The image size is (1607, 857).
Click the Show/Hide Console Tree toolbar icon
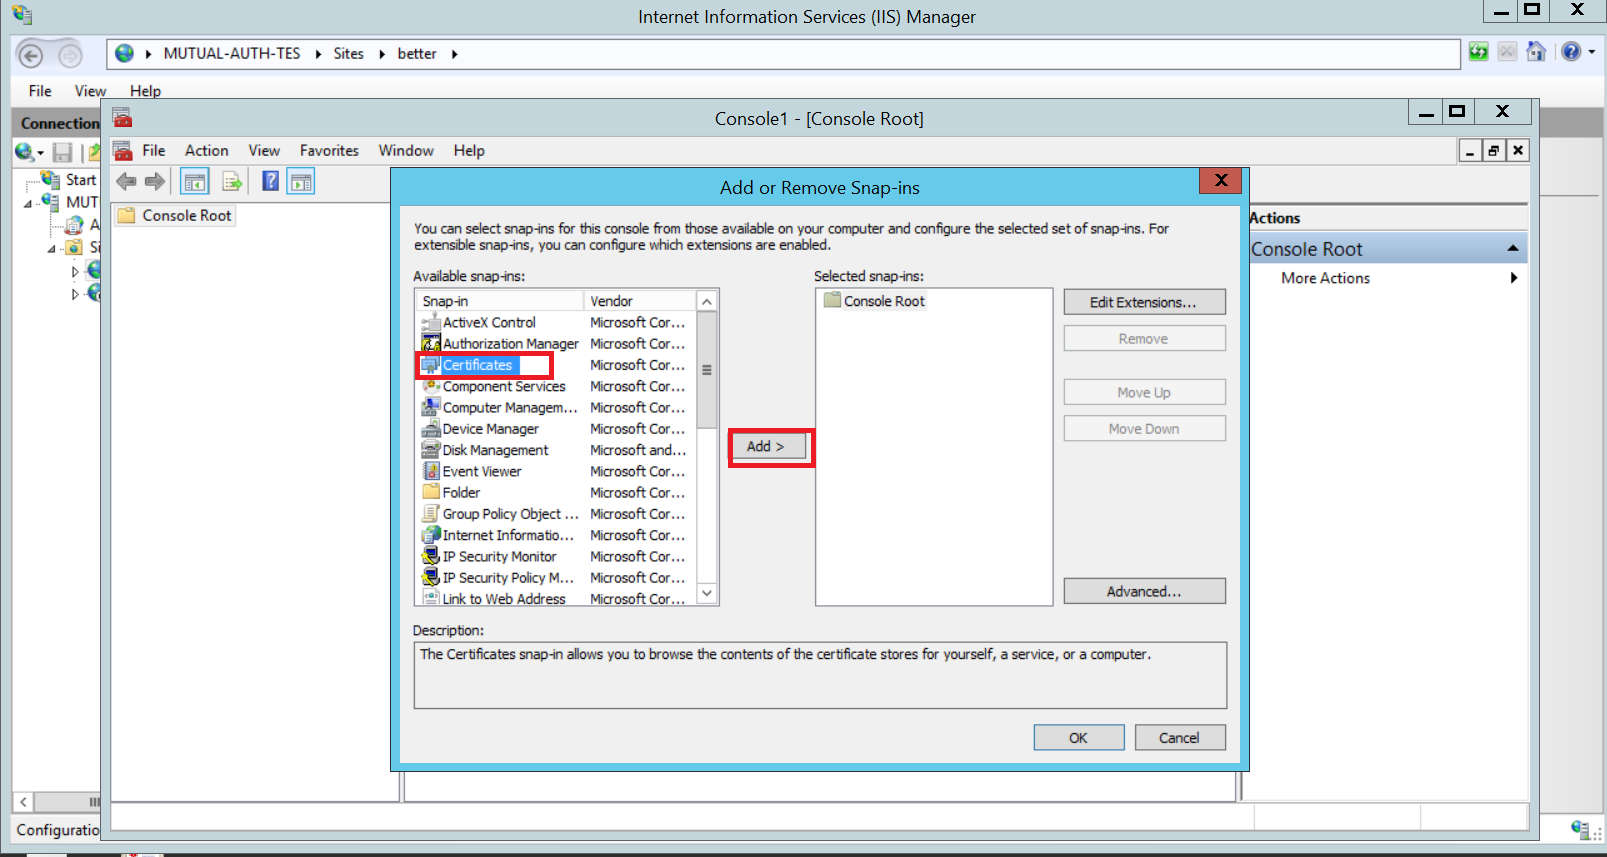pyautogui.click(x=195, y=182)
